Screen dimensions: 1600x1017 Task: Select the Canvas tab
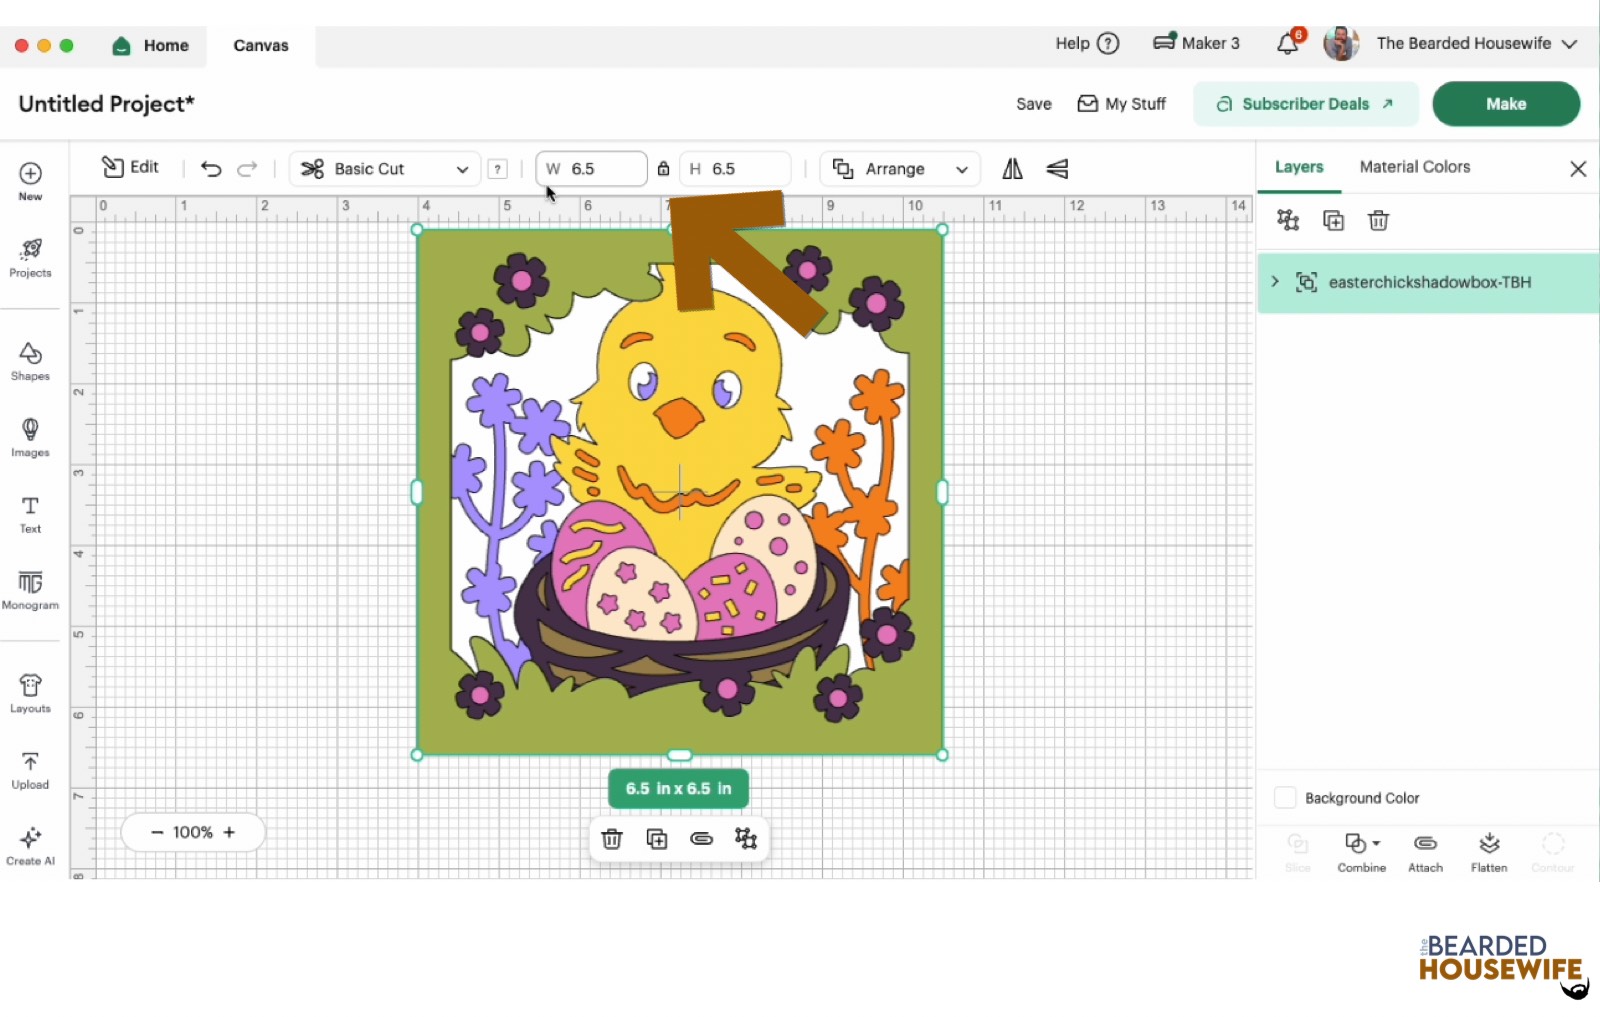pos(259,45)
